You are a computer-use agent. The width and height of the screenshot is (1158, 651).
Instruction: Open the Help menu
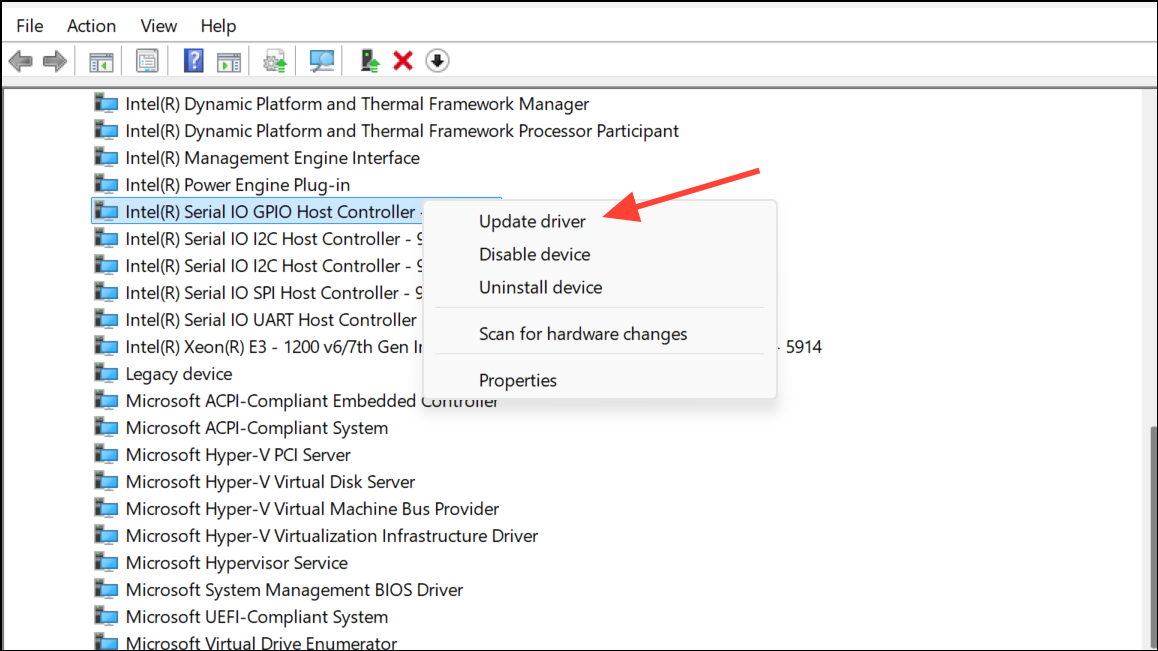tap(219, 26)
